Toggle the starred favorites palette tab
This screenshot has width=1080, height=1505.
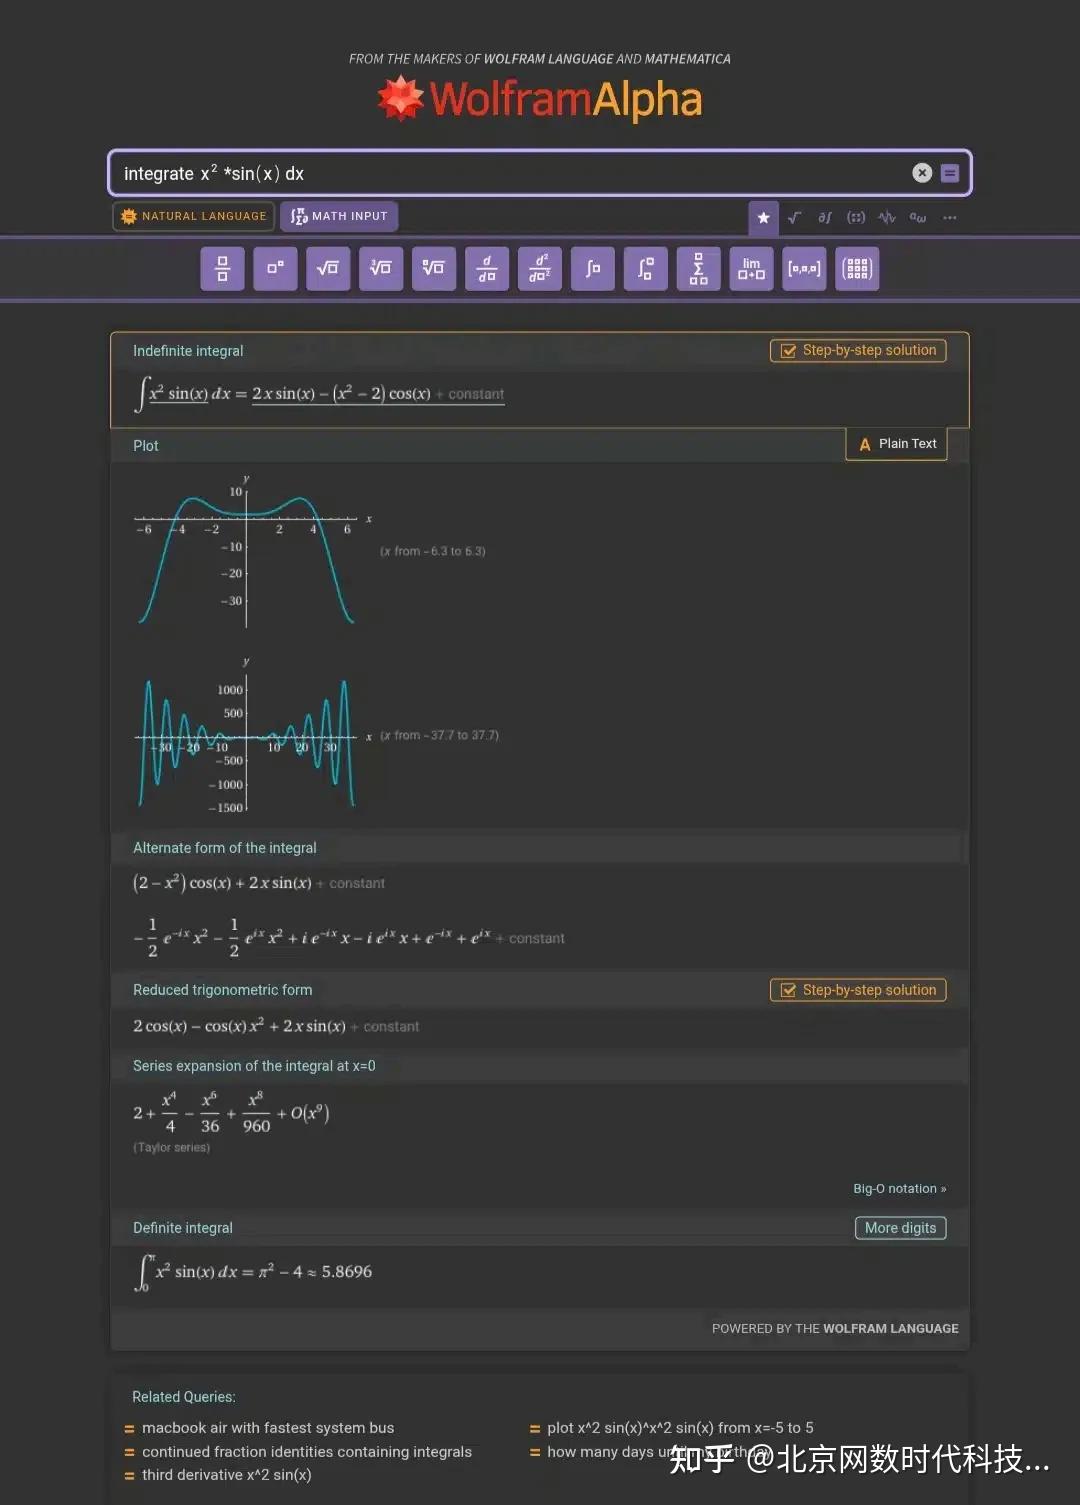point(763,217)
